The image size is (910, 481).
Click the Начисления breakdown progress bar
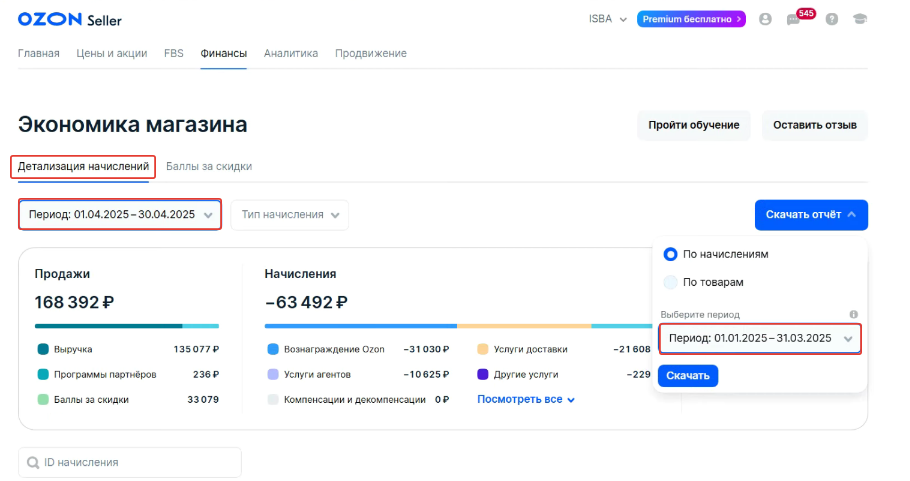(x=458, y=326)
